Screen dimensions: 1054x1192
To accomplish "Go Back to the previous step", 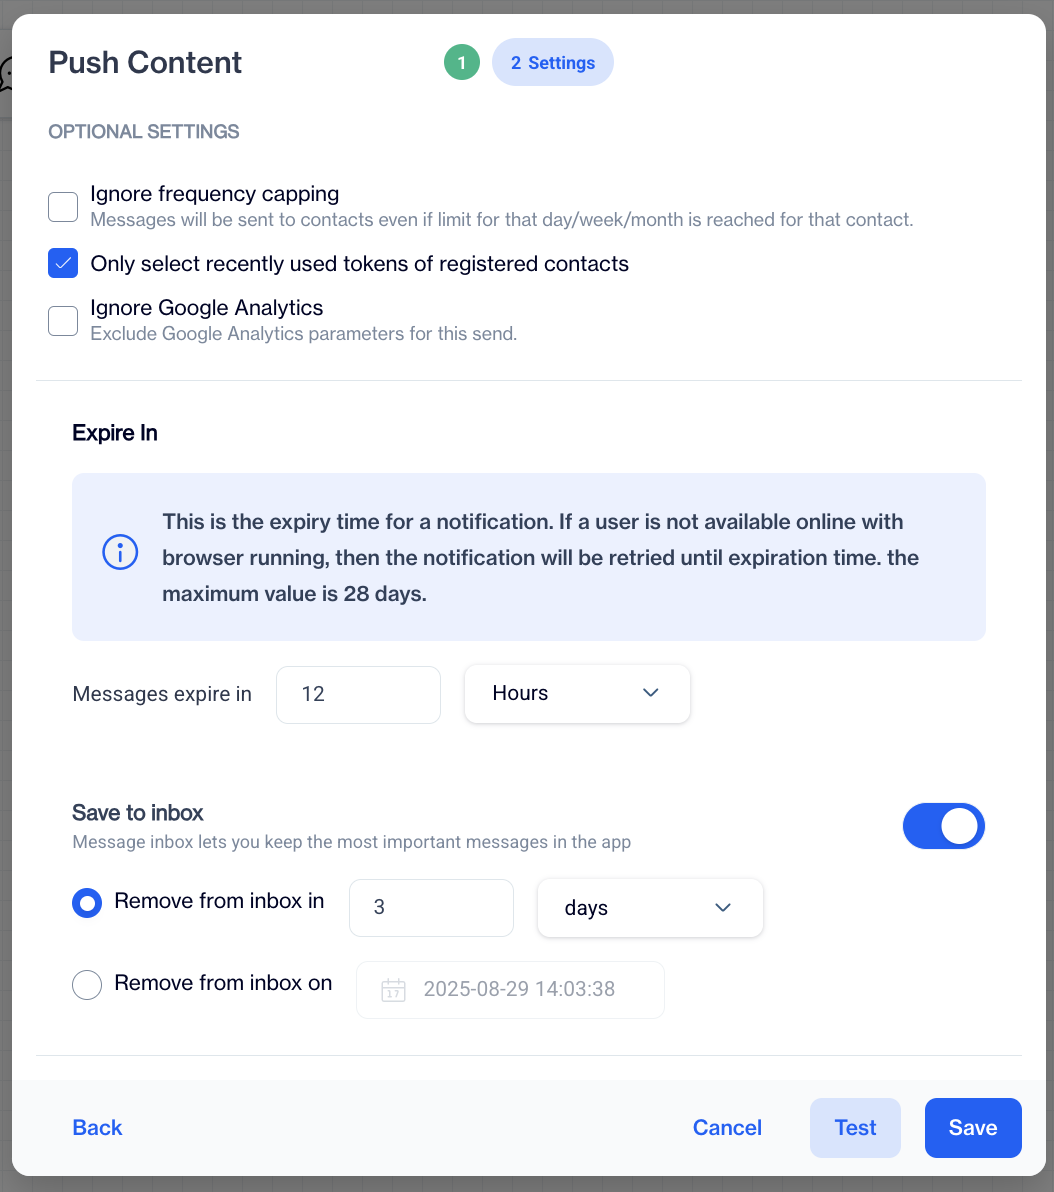I will [x=98, y=1128].
